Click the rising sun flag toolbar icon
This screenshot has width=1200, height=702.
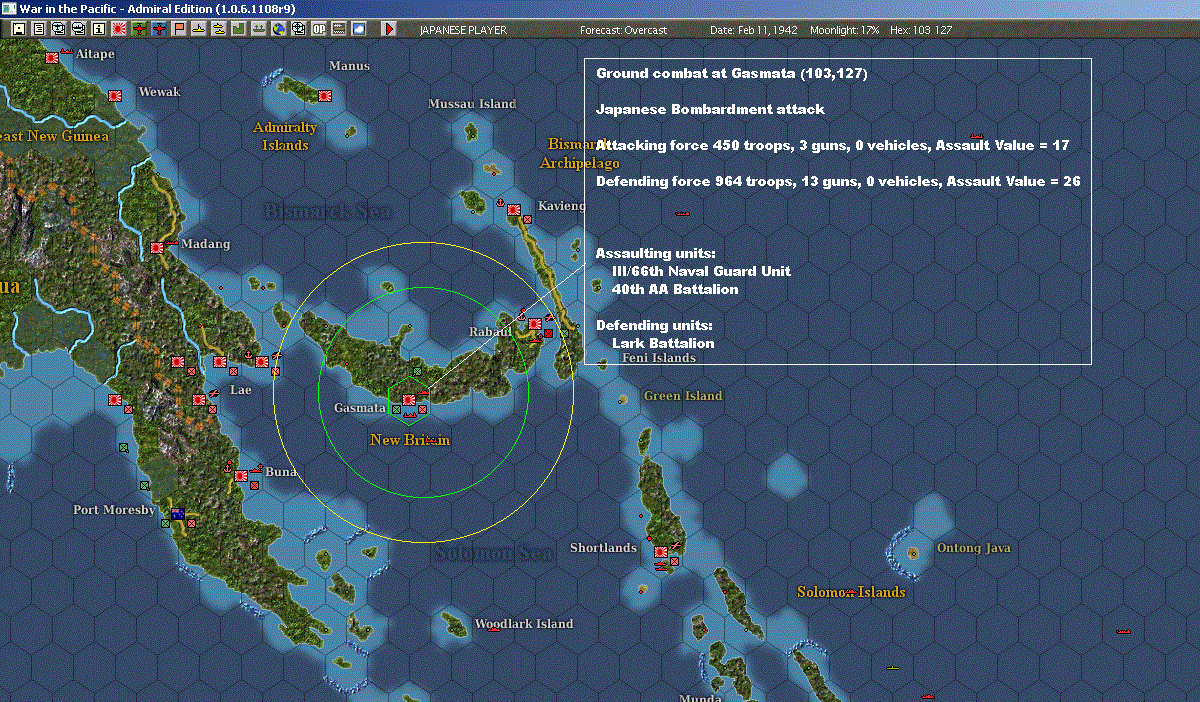[x=119, y=29]
